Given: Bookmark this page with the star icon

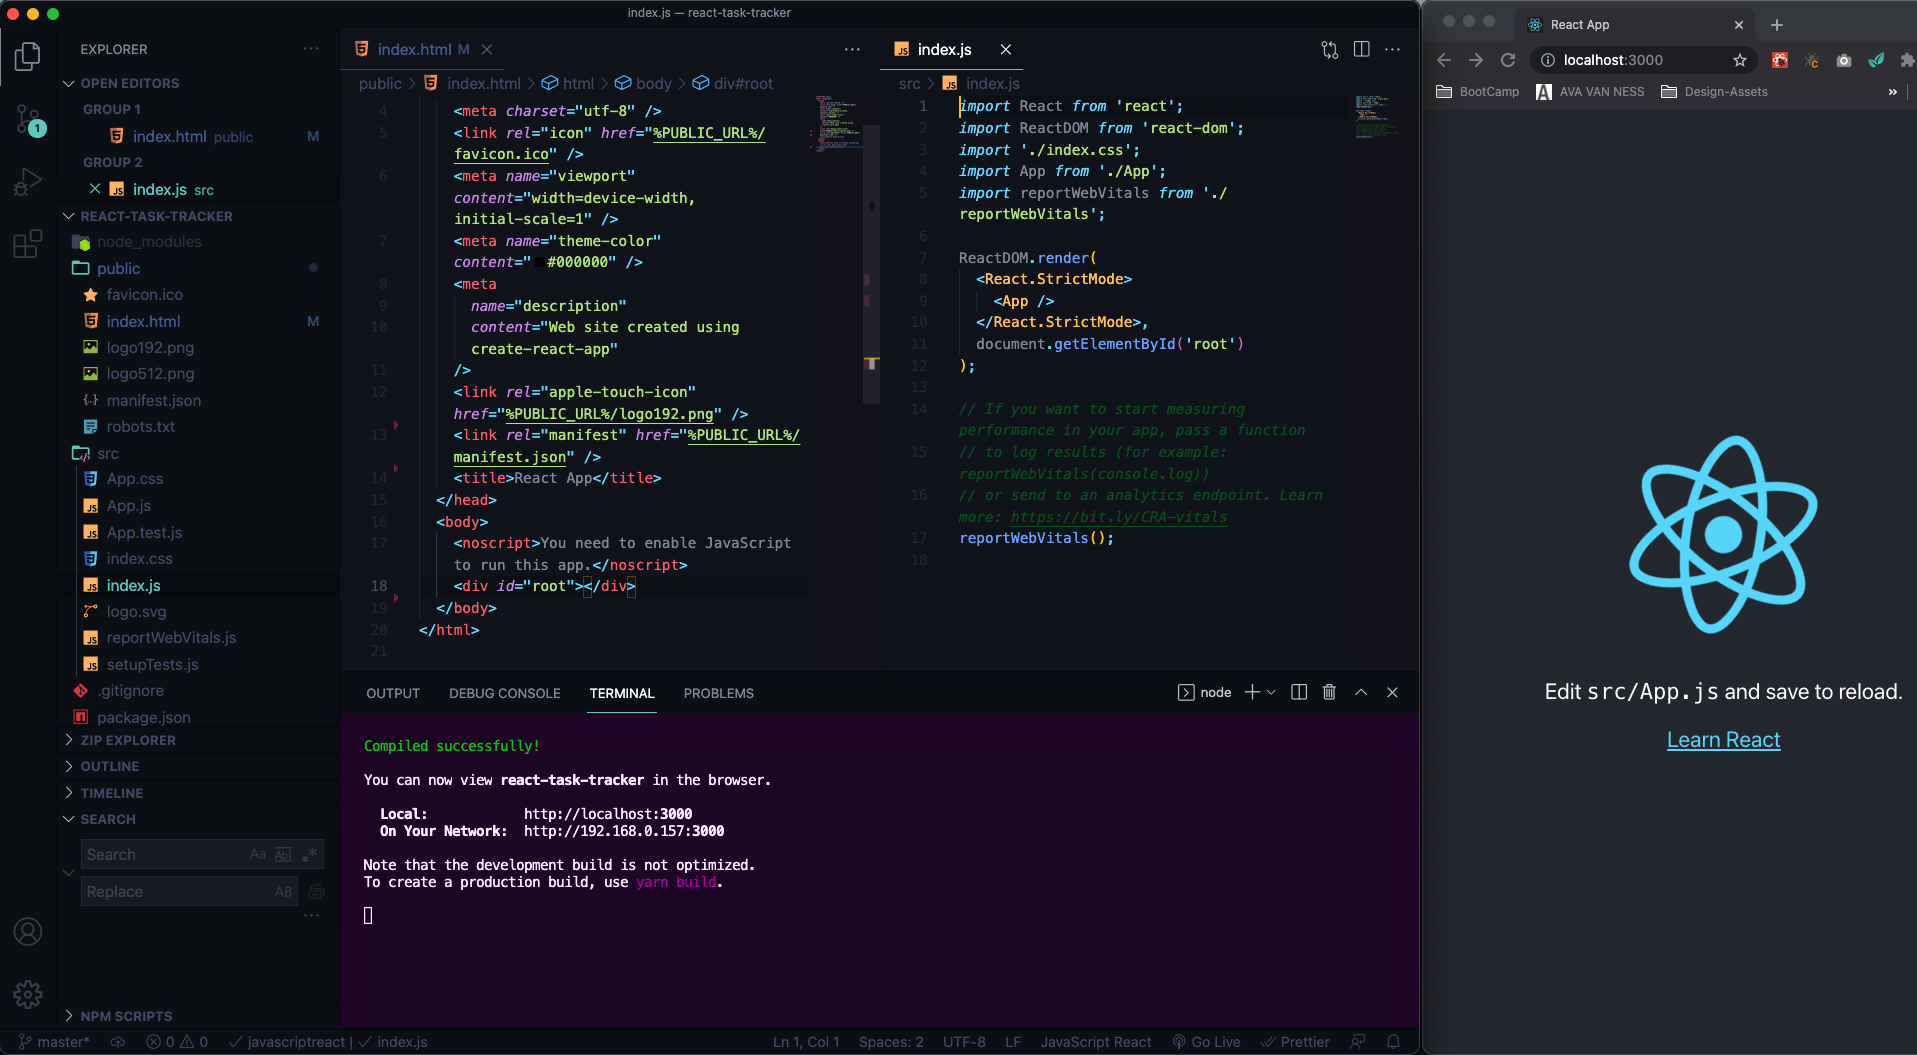Looking at the screenshot, I should 1740,60.
